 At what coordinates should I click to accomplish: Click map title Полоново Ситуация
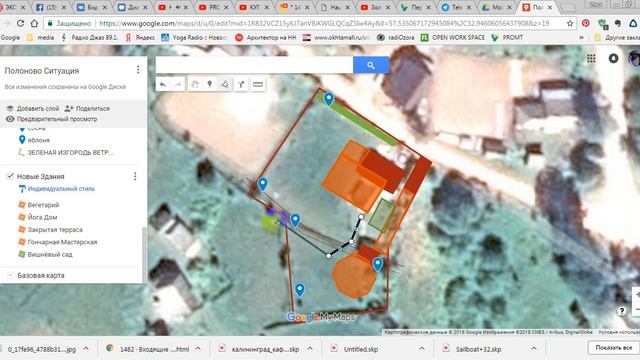(42, 71)
